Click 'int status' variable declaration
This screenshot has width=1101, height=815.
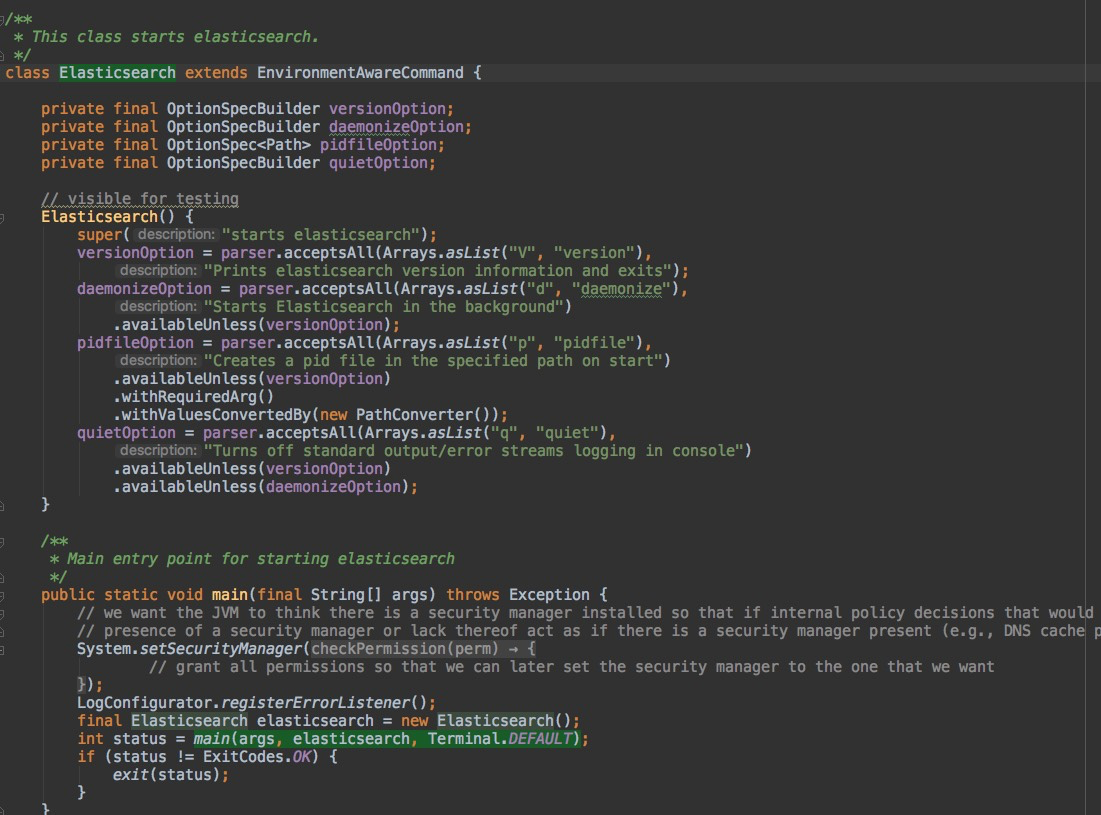pos(121,739)
